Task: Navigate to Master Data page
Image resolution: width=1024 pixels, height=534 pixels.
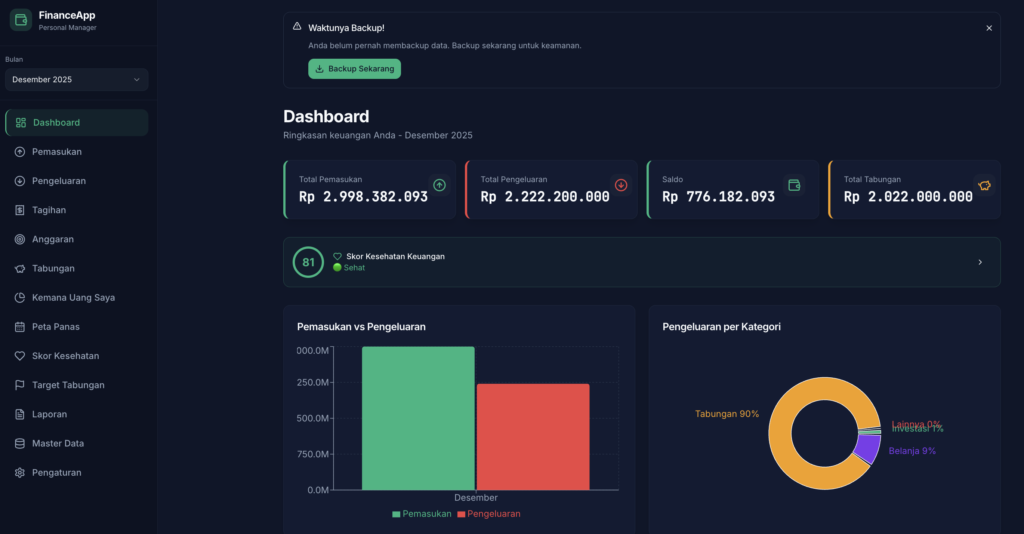Action: pyautogui.click(x=58, y=443)
